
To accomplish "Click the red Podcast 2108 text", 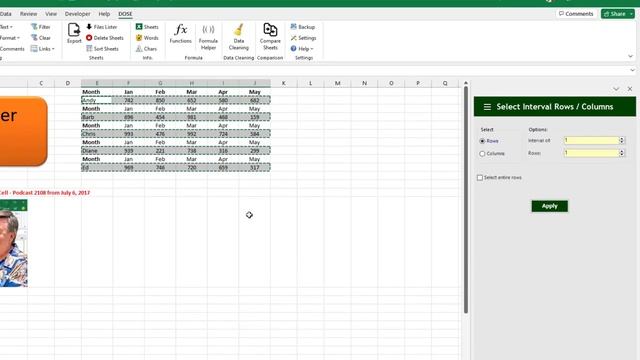I will tap(45, 193).
